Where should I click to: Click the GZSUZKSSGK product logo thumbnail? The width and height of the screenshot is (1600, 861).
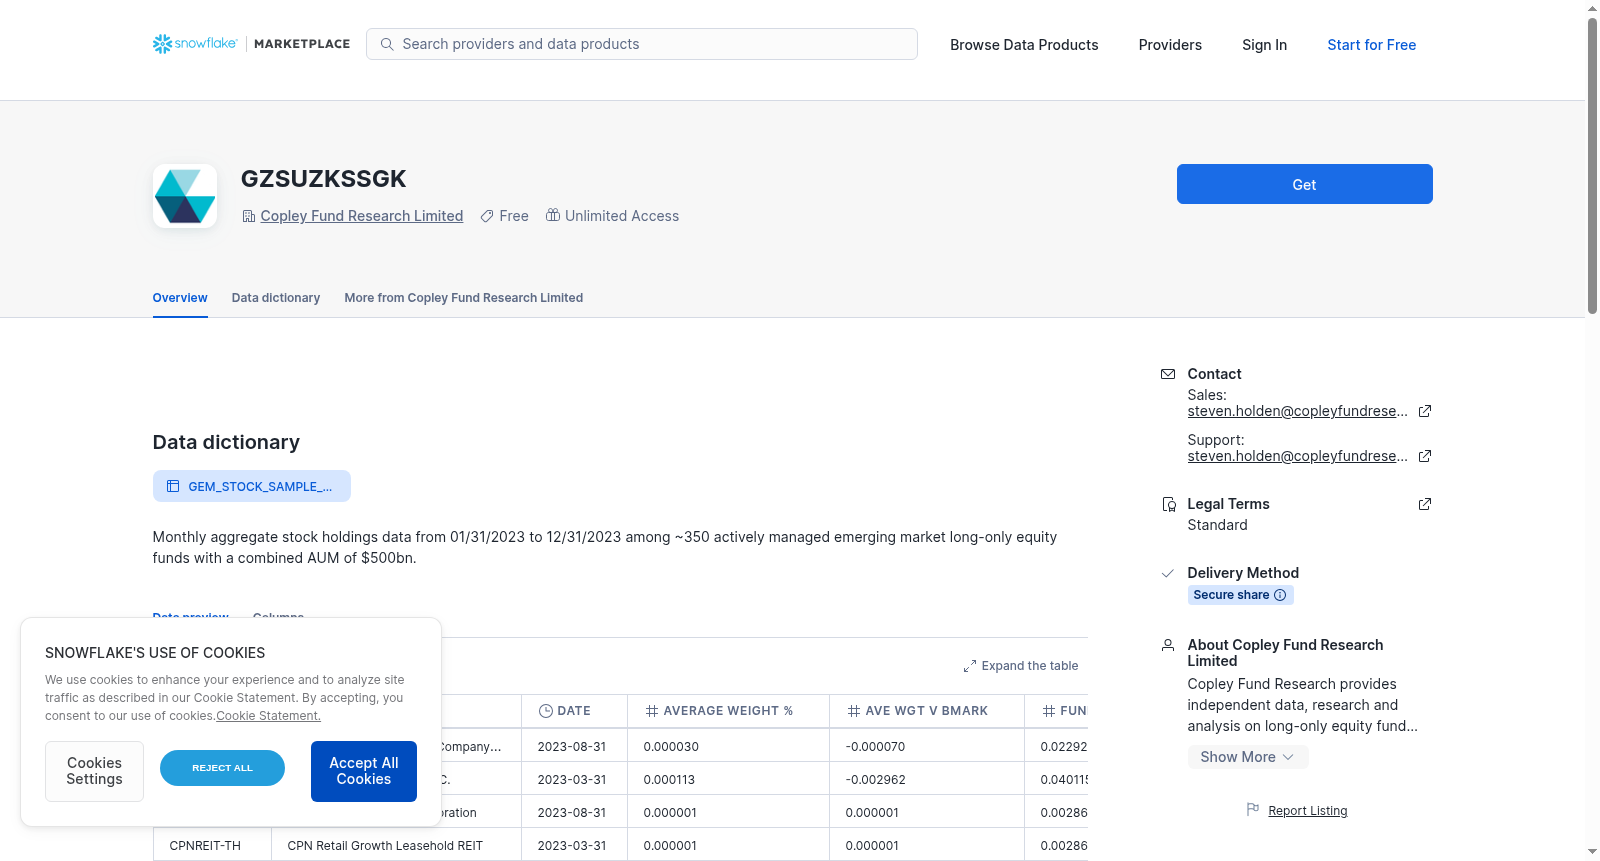tap(185, 196)
